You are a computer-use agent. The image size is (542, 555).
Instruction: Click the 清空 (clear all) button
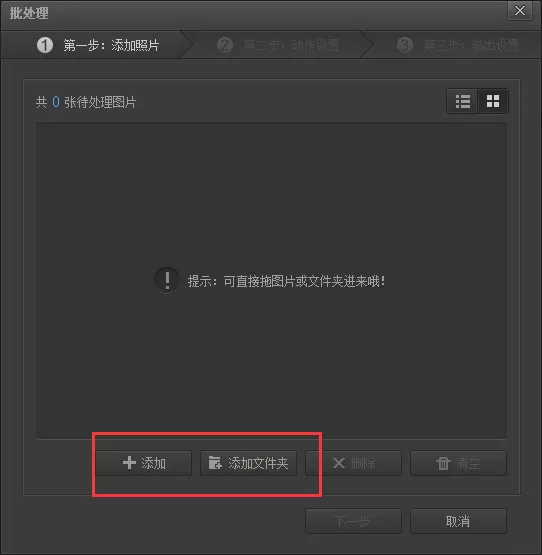[x=458, y=463]
